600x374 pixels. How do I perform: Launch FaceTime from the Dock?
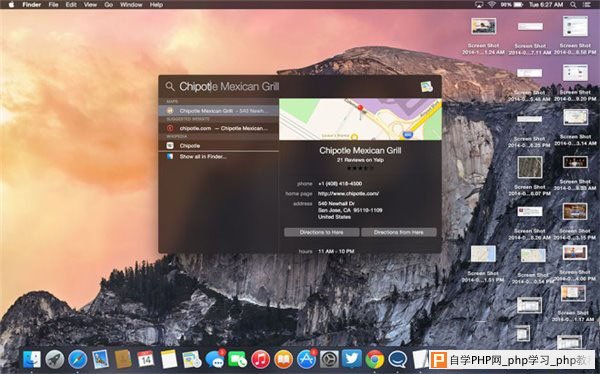pos(237,359)
